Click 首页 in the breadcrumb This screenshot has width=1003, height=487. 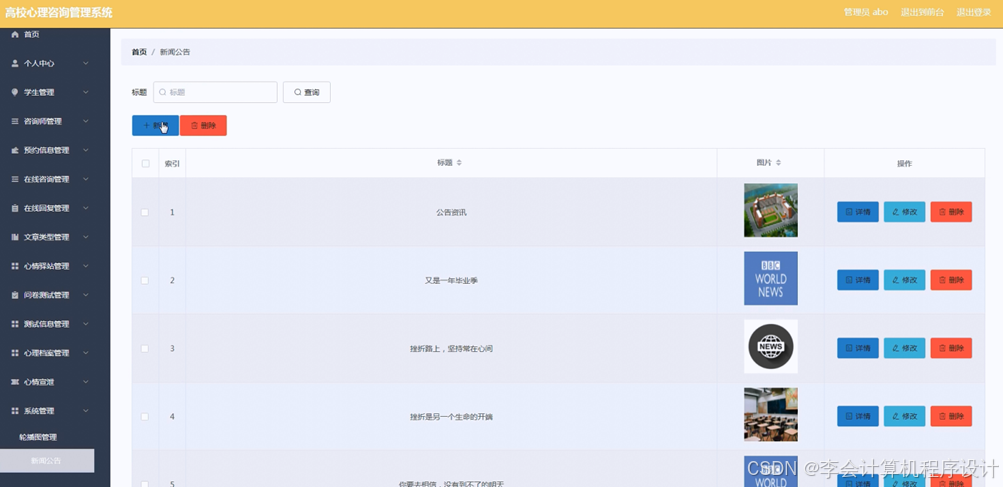(139, 52)
